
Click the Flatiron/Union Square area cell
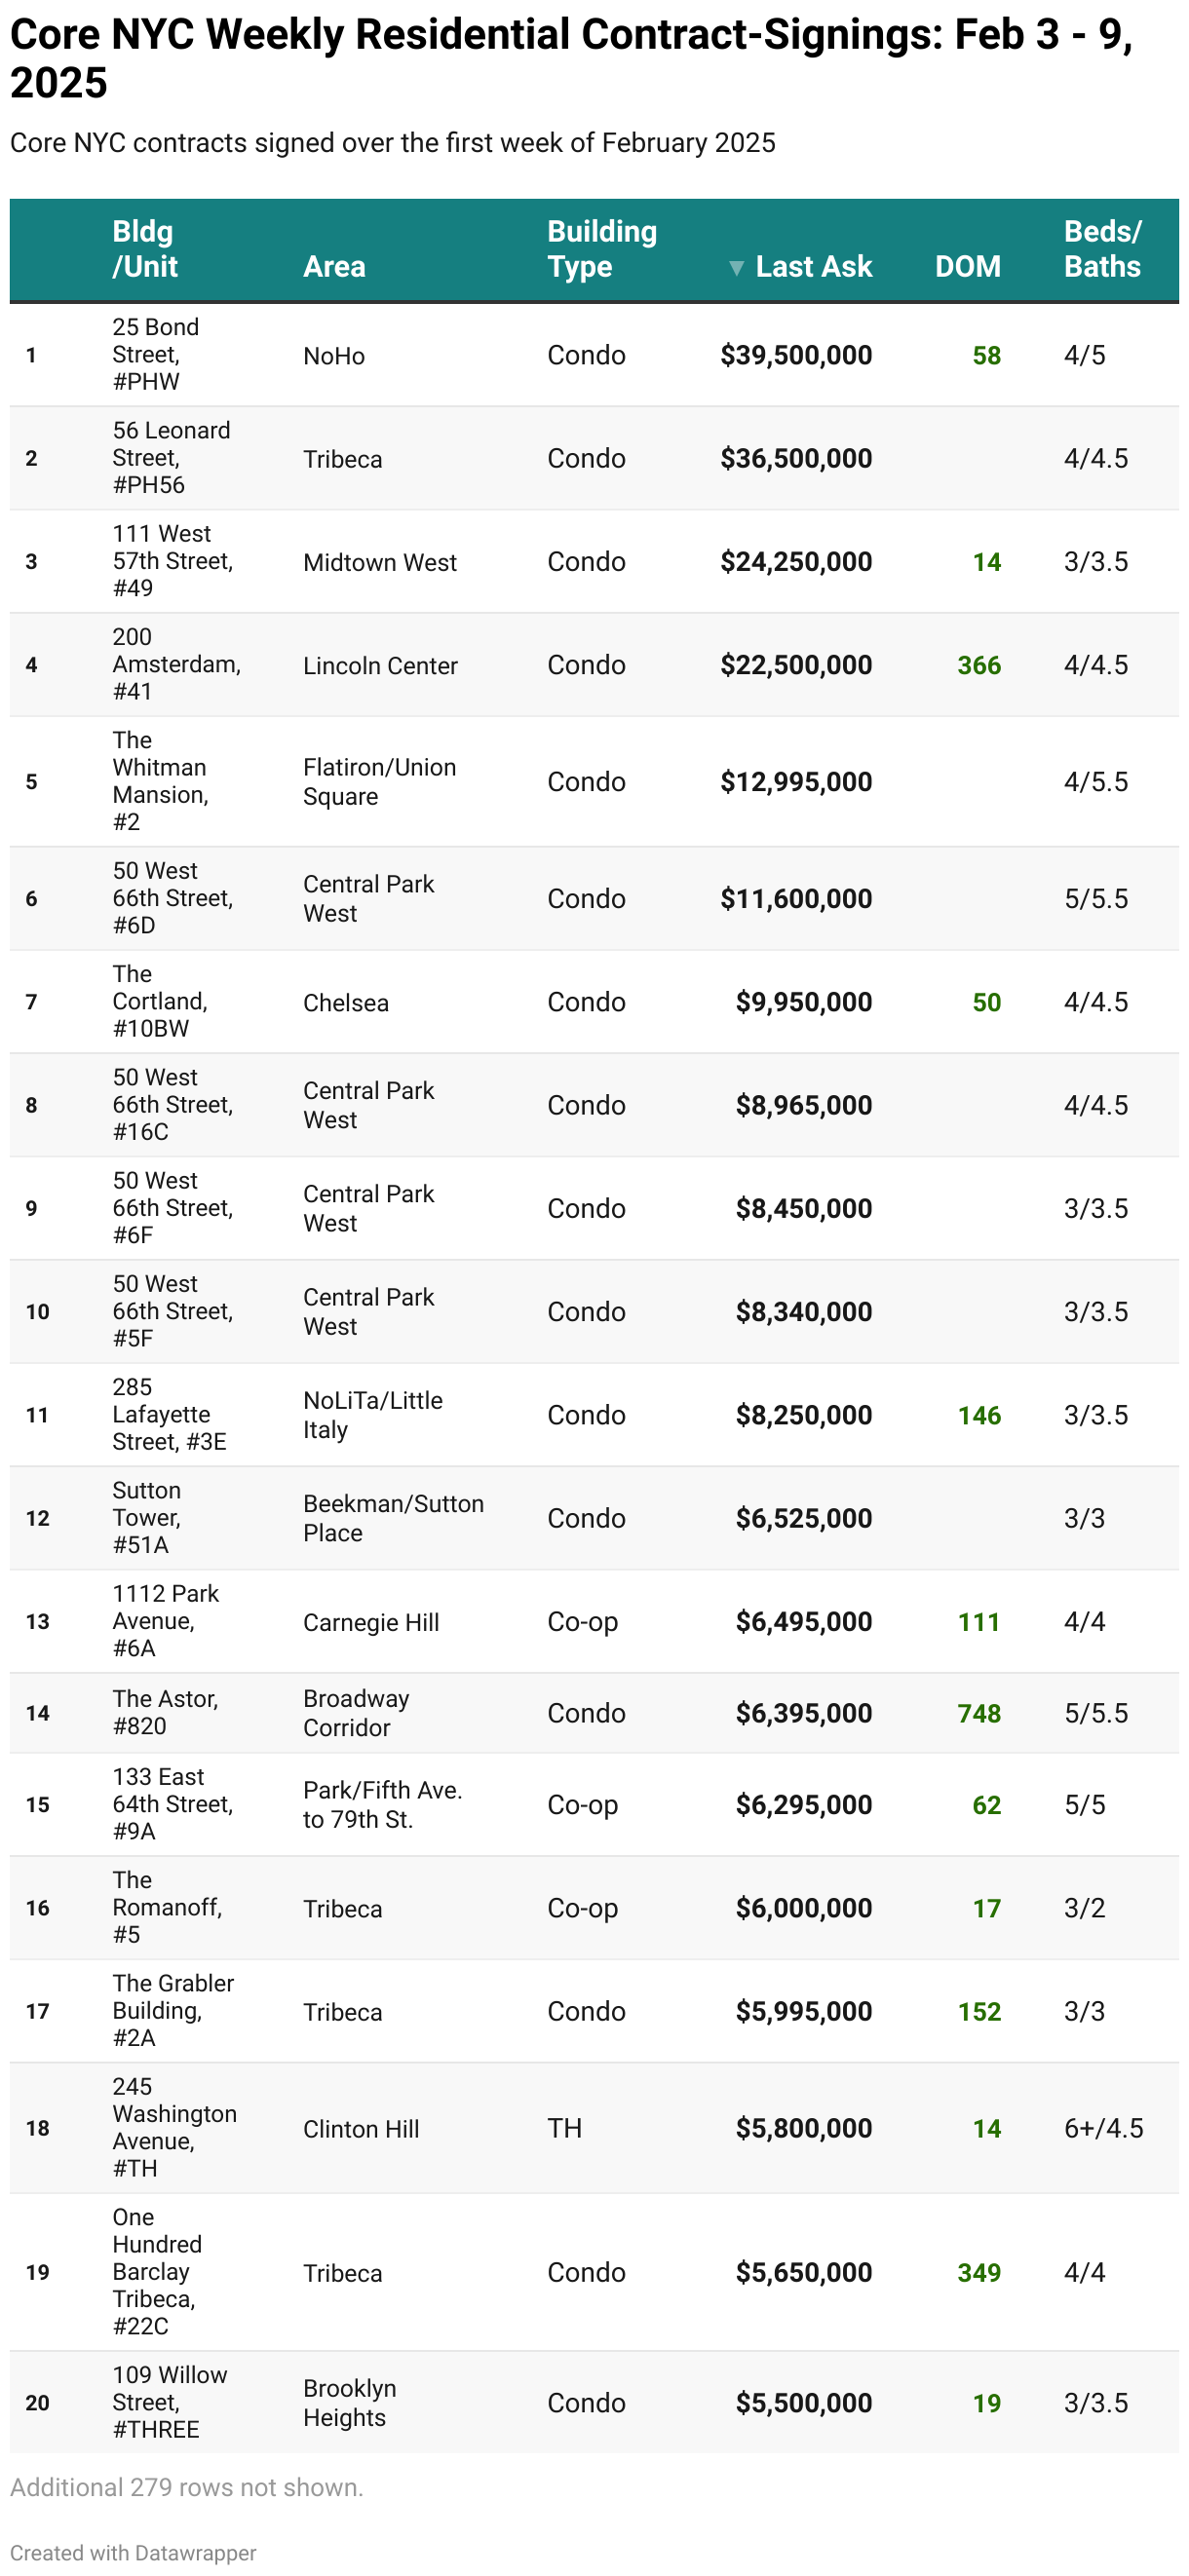click(x=379, y=782)
